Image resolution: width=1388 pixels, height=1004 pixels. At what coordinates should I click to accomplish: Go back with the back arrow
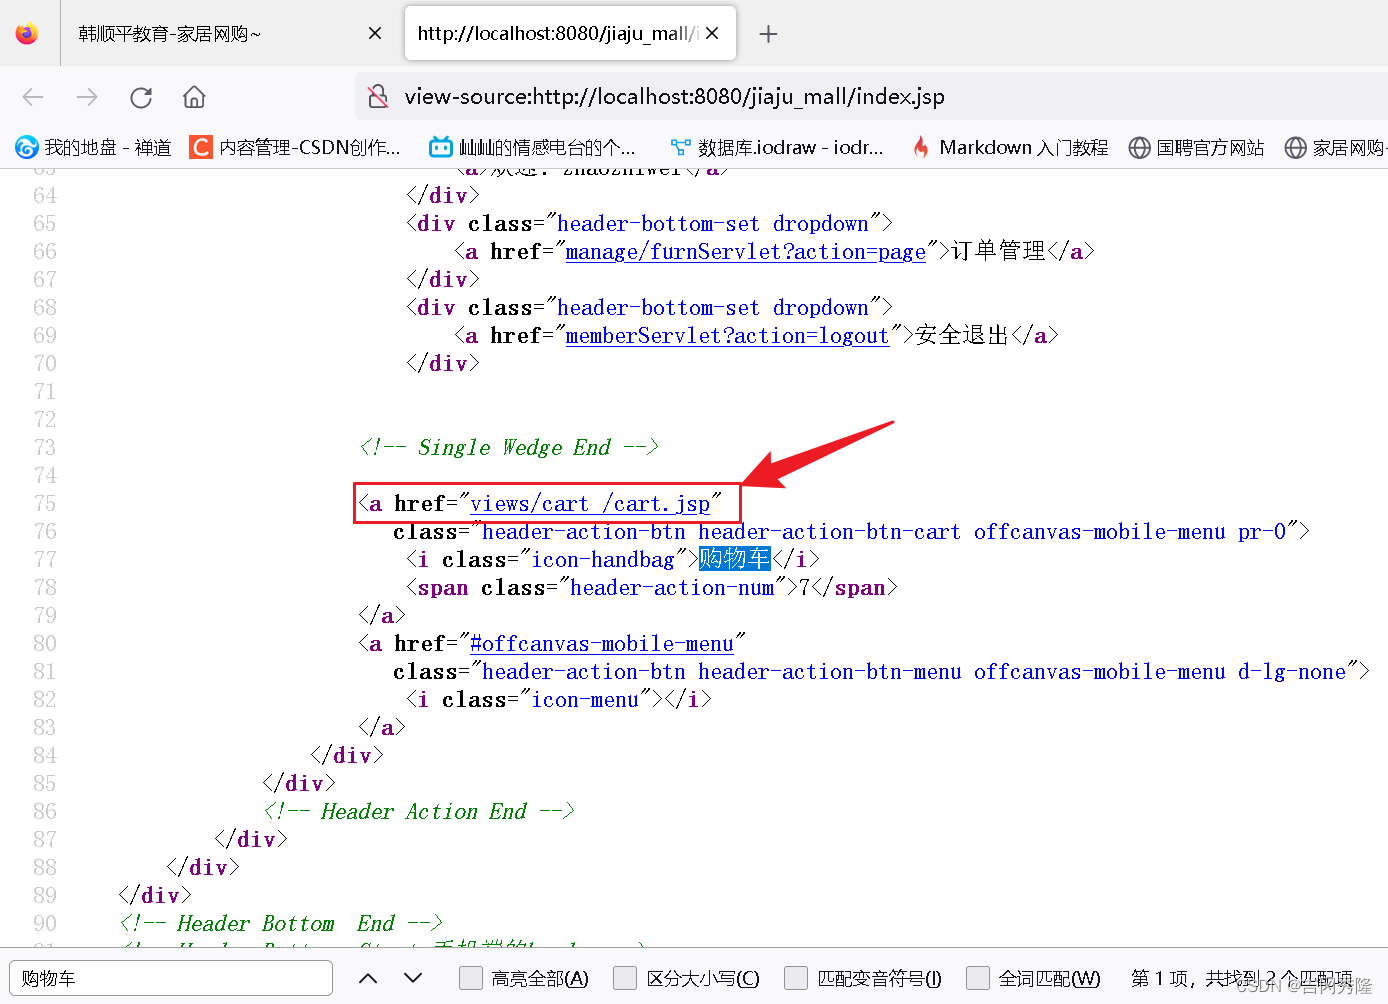point(33,97)
